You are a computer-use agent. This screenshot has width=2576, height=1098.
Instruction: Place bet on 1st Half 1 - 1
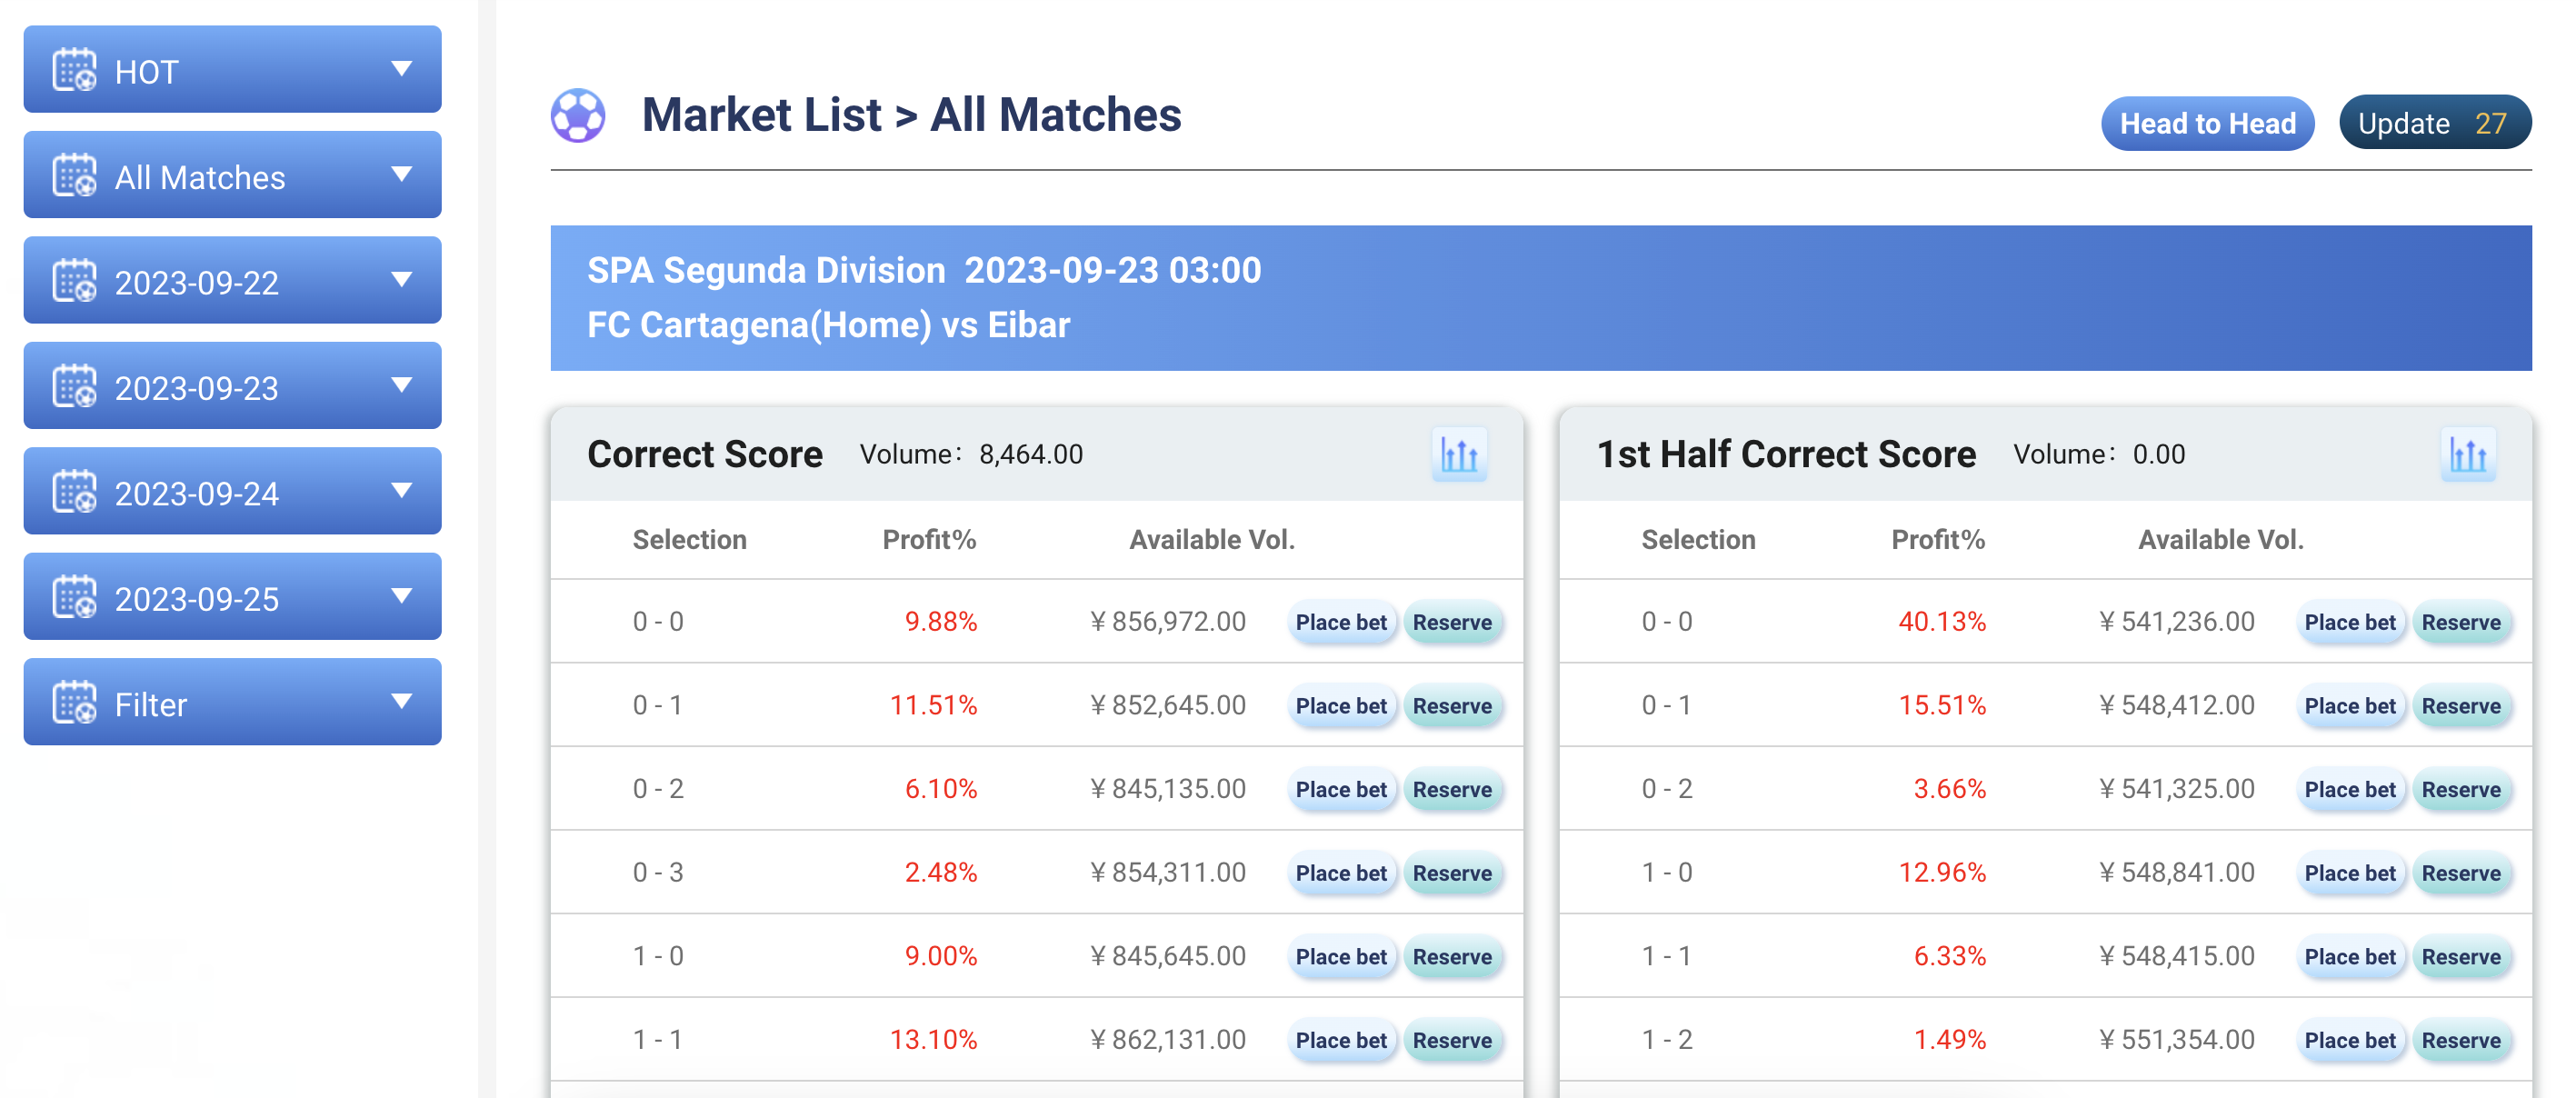tap(2349, 957)
